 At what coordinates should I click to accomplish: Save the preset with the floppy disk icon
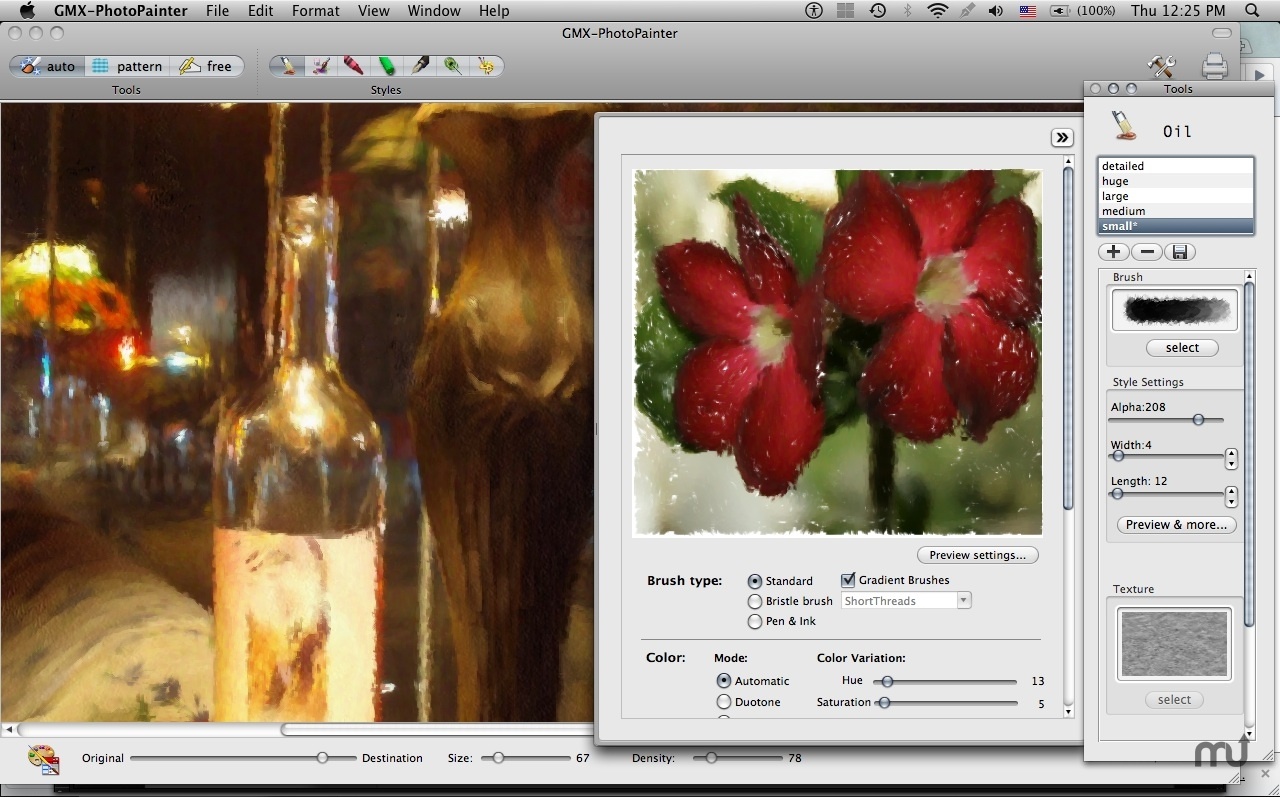1179,252
